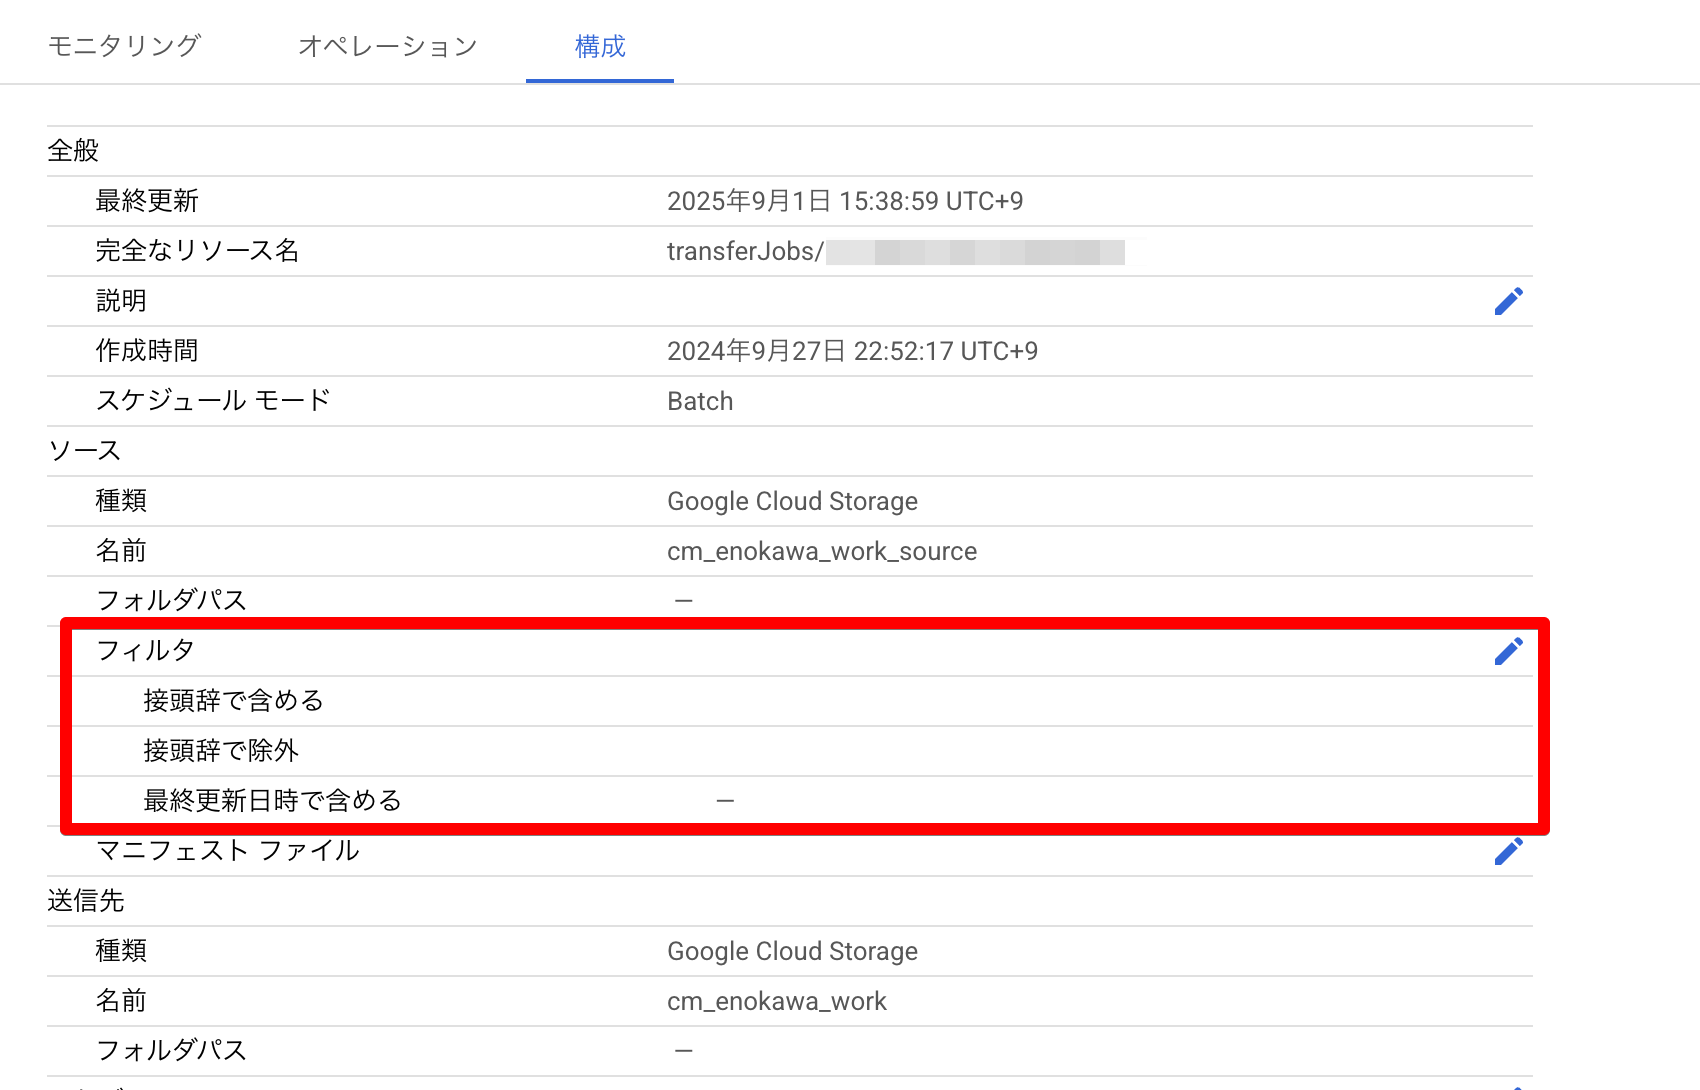Click the last-updated value 2025年9月1日 15:38:59 UTC+9
The height and width of the screenshot is (1090, 1700).
(x=845, y=201)
